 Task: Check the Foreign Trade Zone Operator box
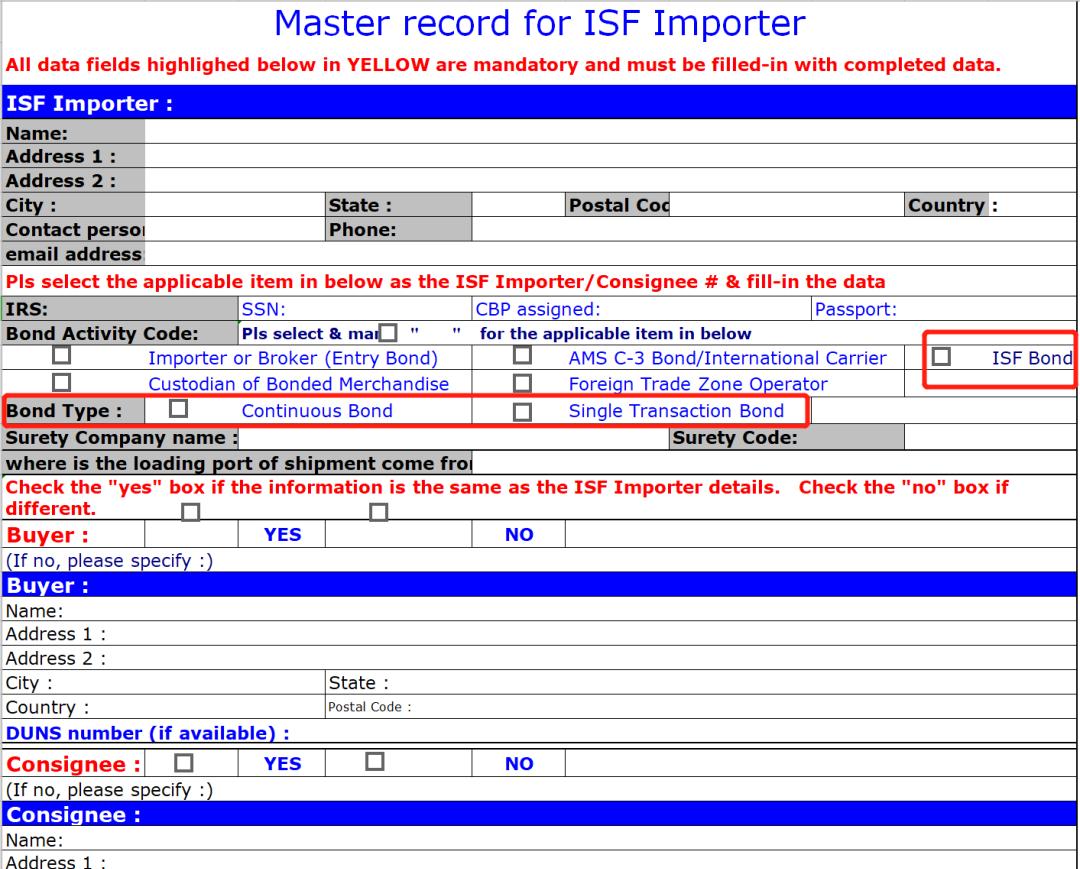[522, 382]
